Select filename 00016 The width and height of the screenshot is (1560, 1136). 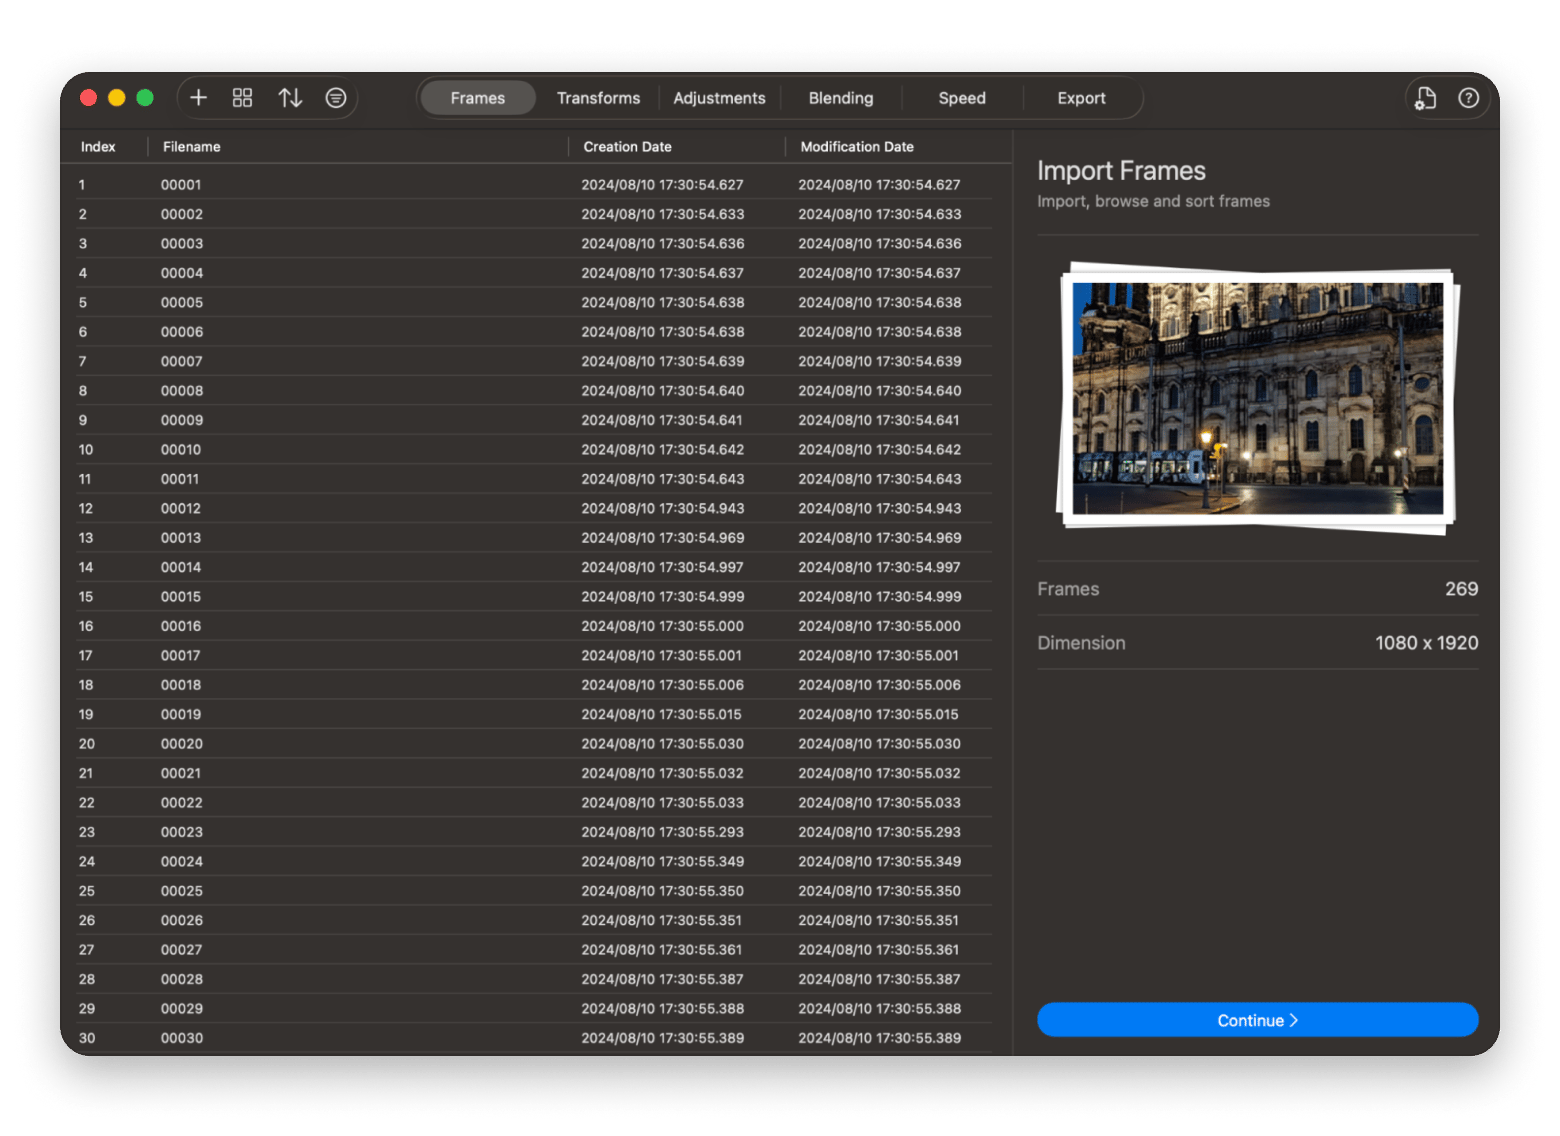(181, 626)
